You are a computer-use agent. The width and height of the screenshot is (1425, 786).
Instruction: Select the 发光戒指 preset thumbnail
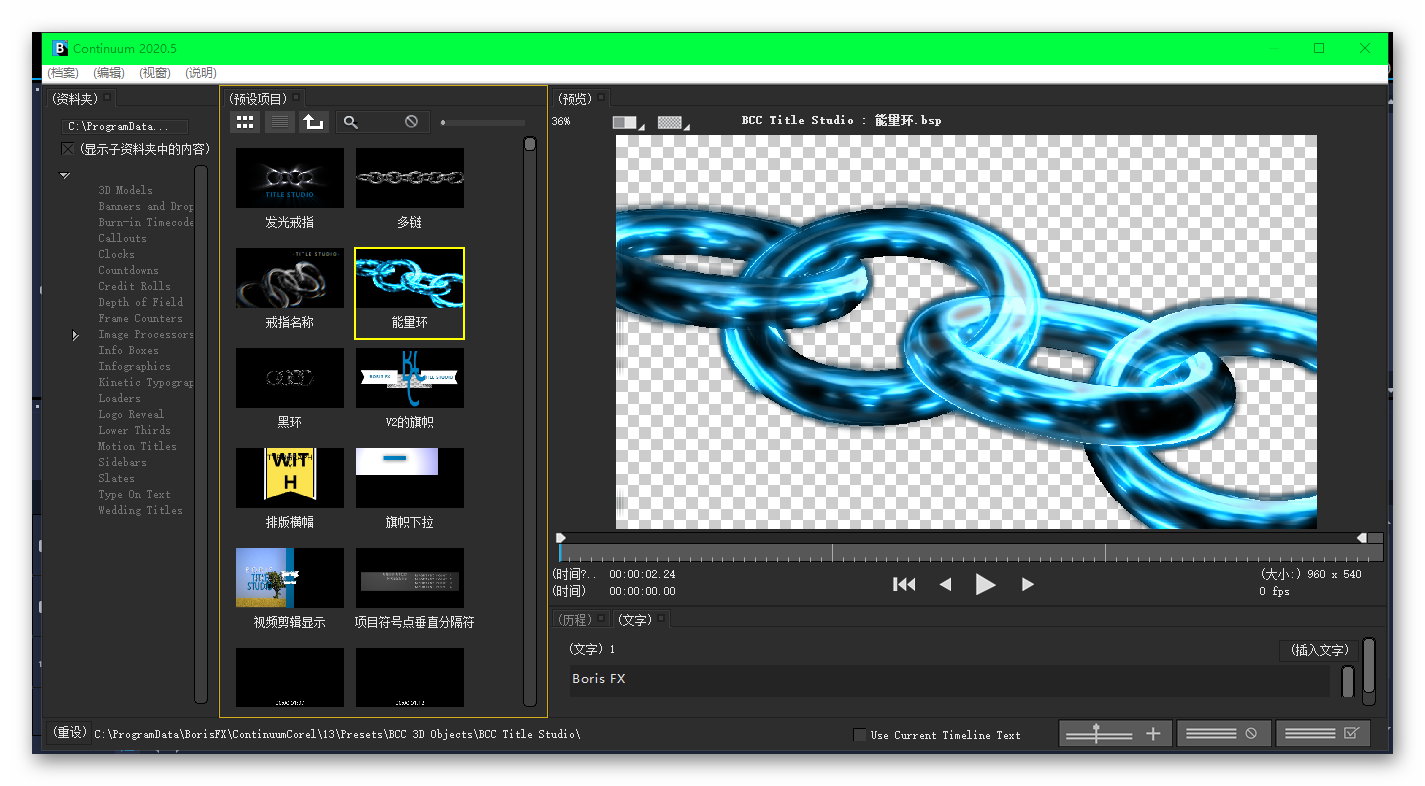point(290,178)
